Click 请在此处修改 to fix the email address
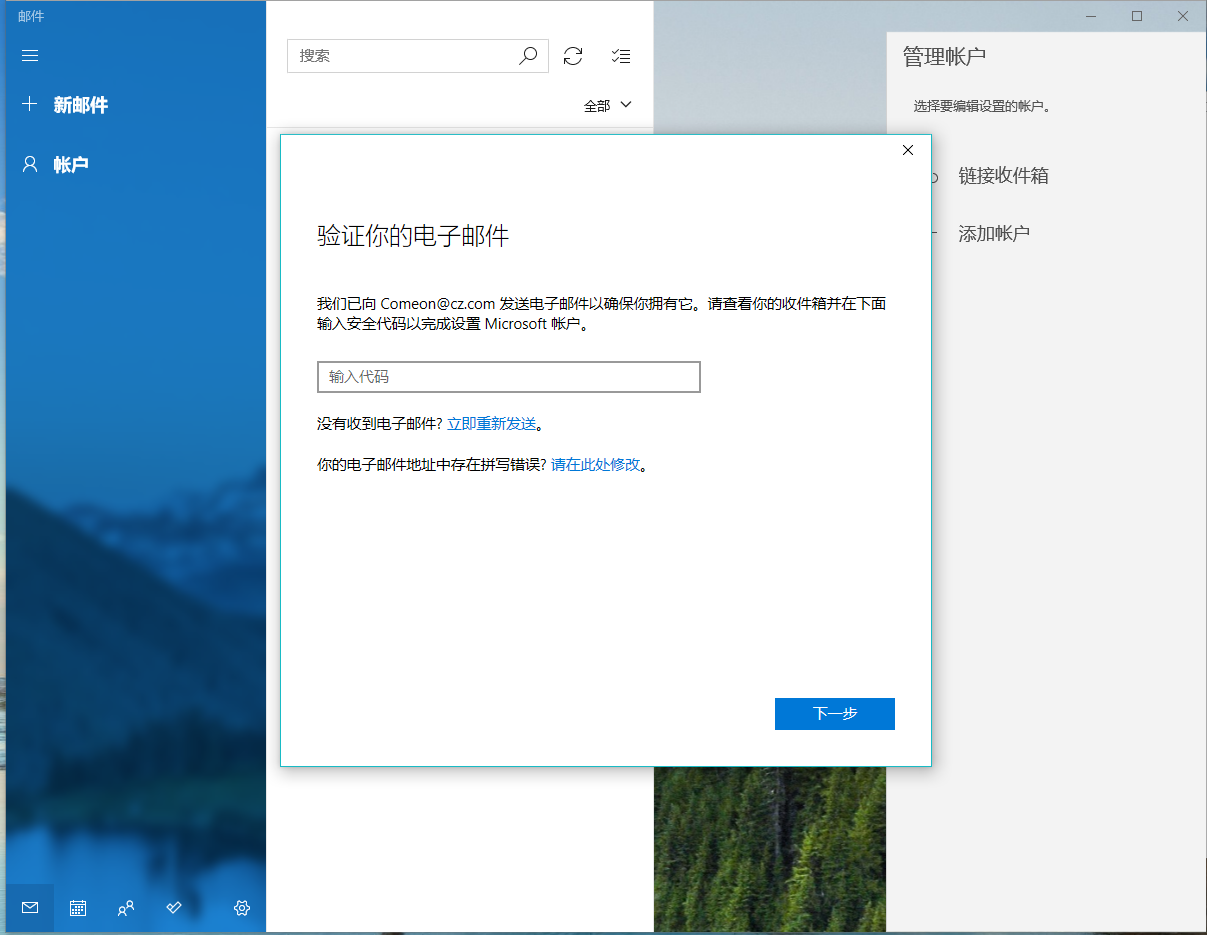The image size is (1207, 935). coord(594,464)
